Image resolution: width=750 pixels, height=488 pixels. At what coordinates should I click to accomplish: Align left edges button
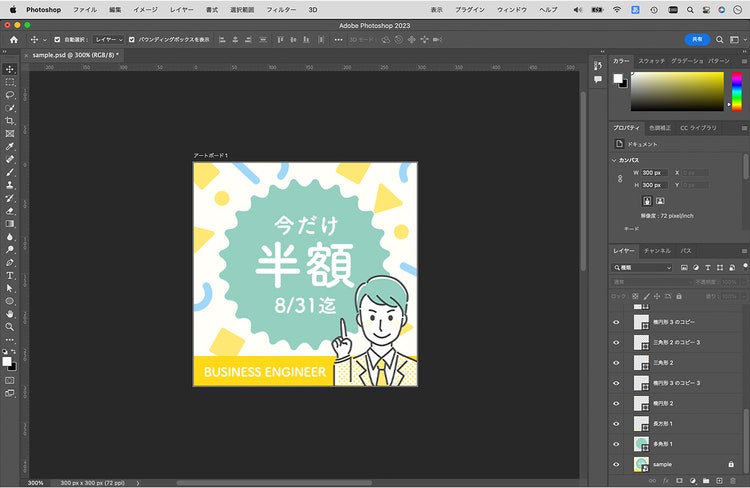click(x=222, y=40)
